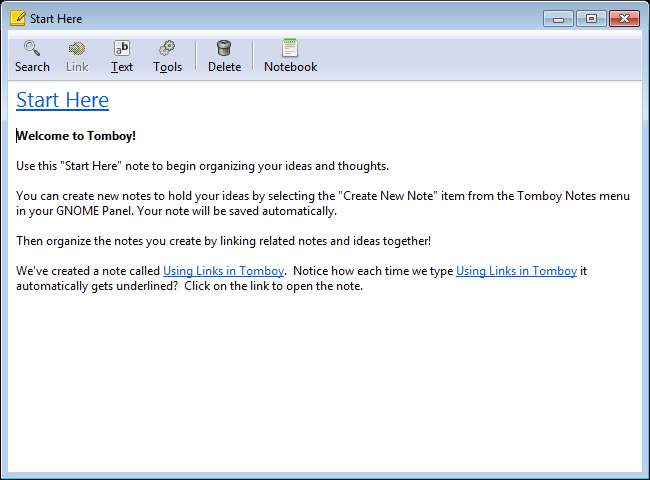The width and height of the screenshot is (650, 480).
Task: Close the Start Here note window
Action: 624,19
